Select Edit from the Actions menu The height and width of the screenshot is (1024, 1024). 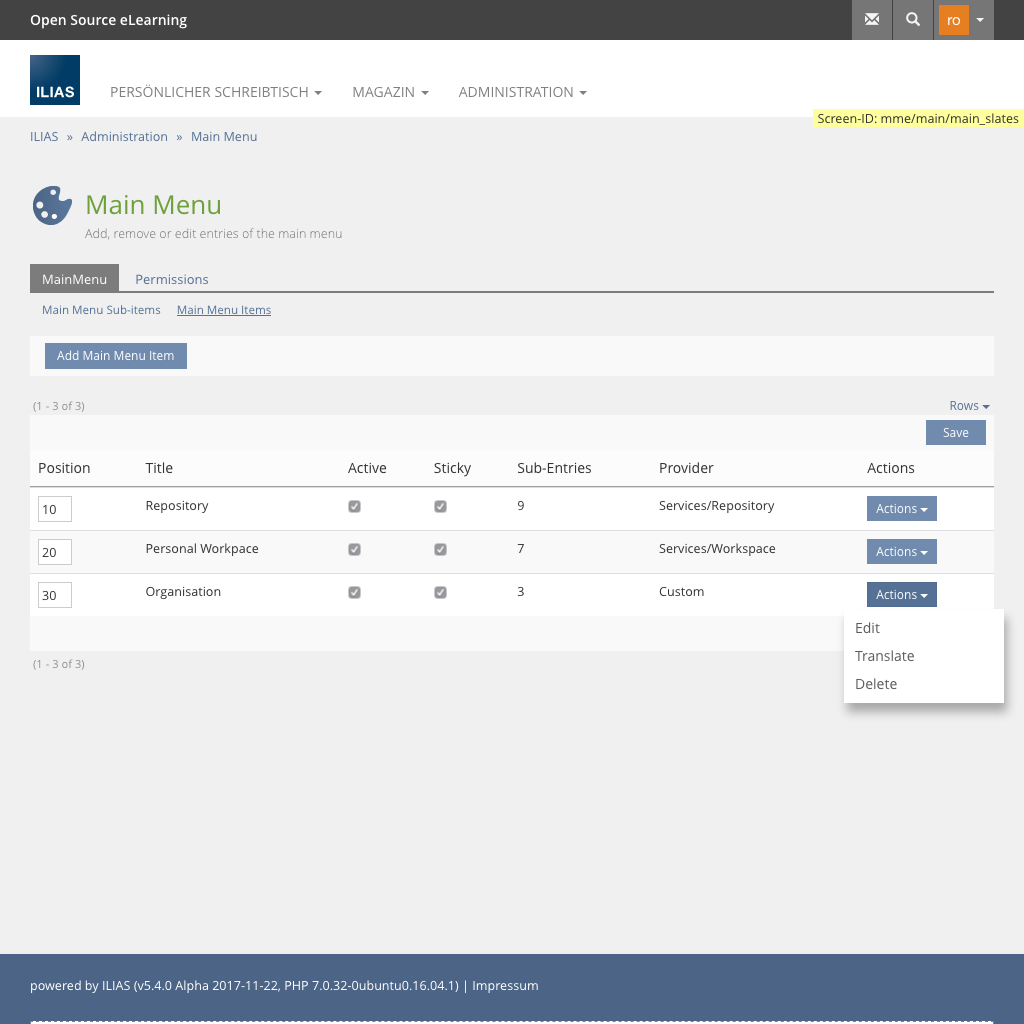coord(867,628)
